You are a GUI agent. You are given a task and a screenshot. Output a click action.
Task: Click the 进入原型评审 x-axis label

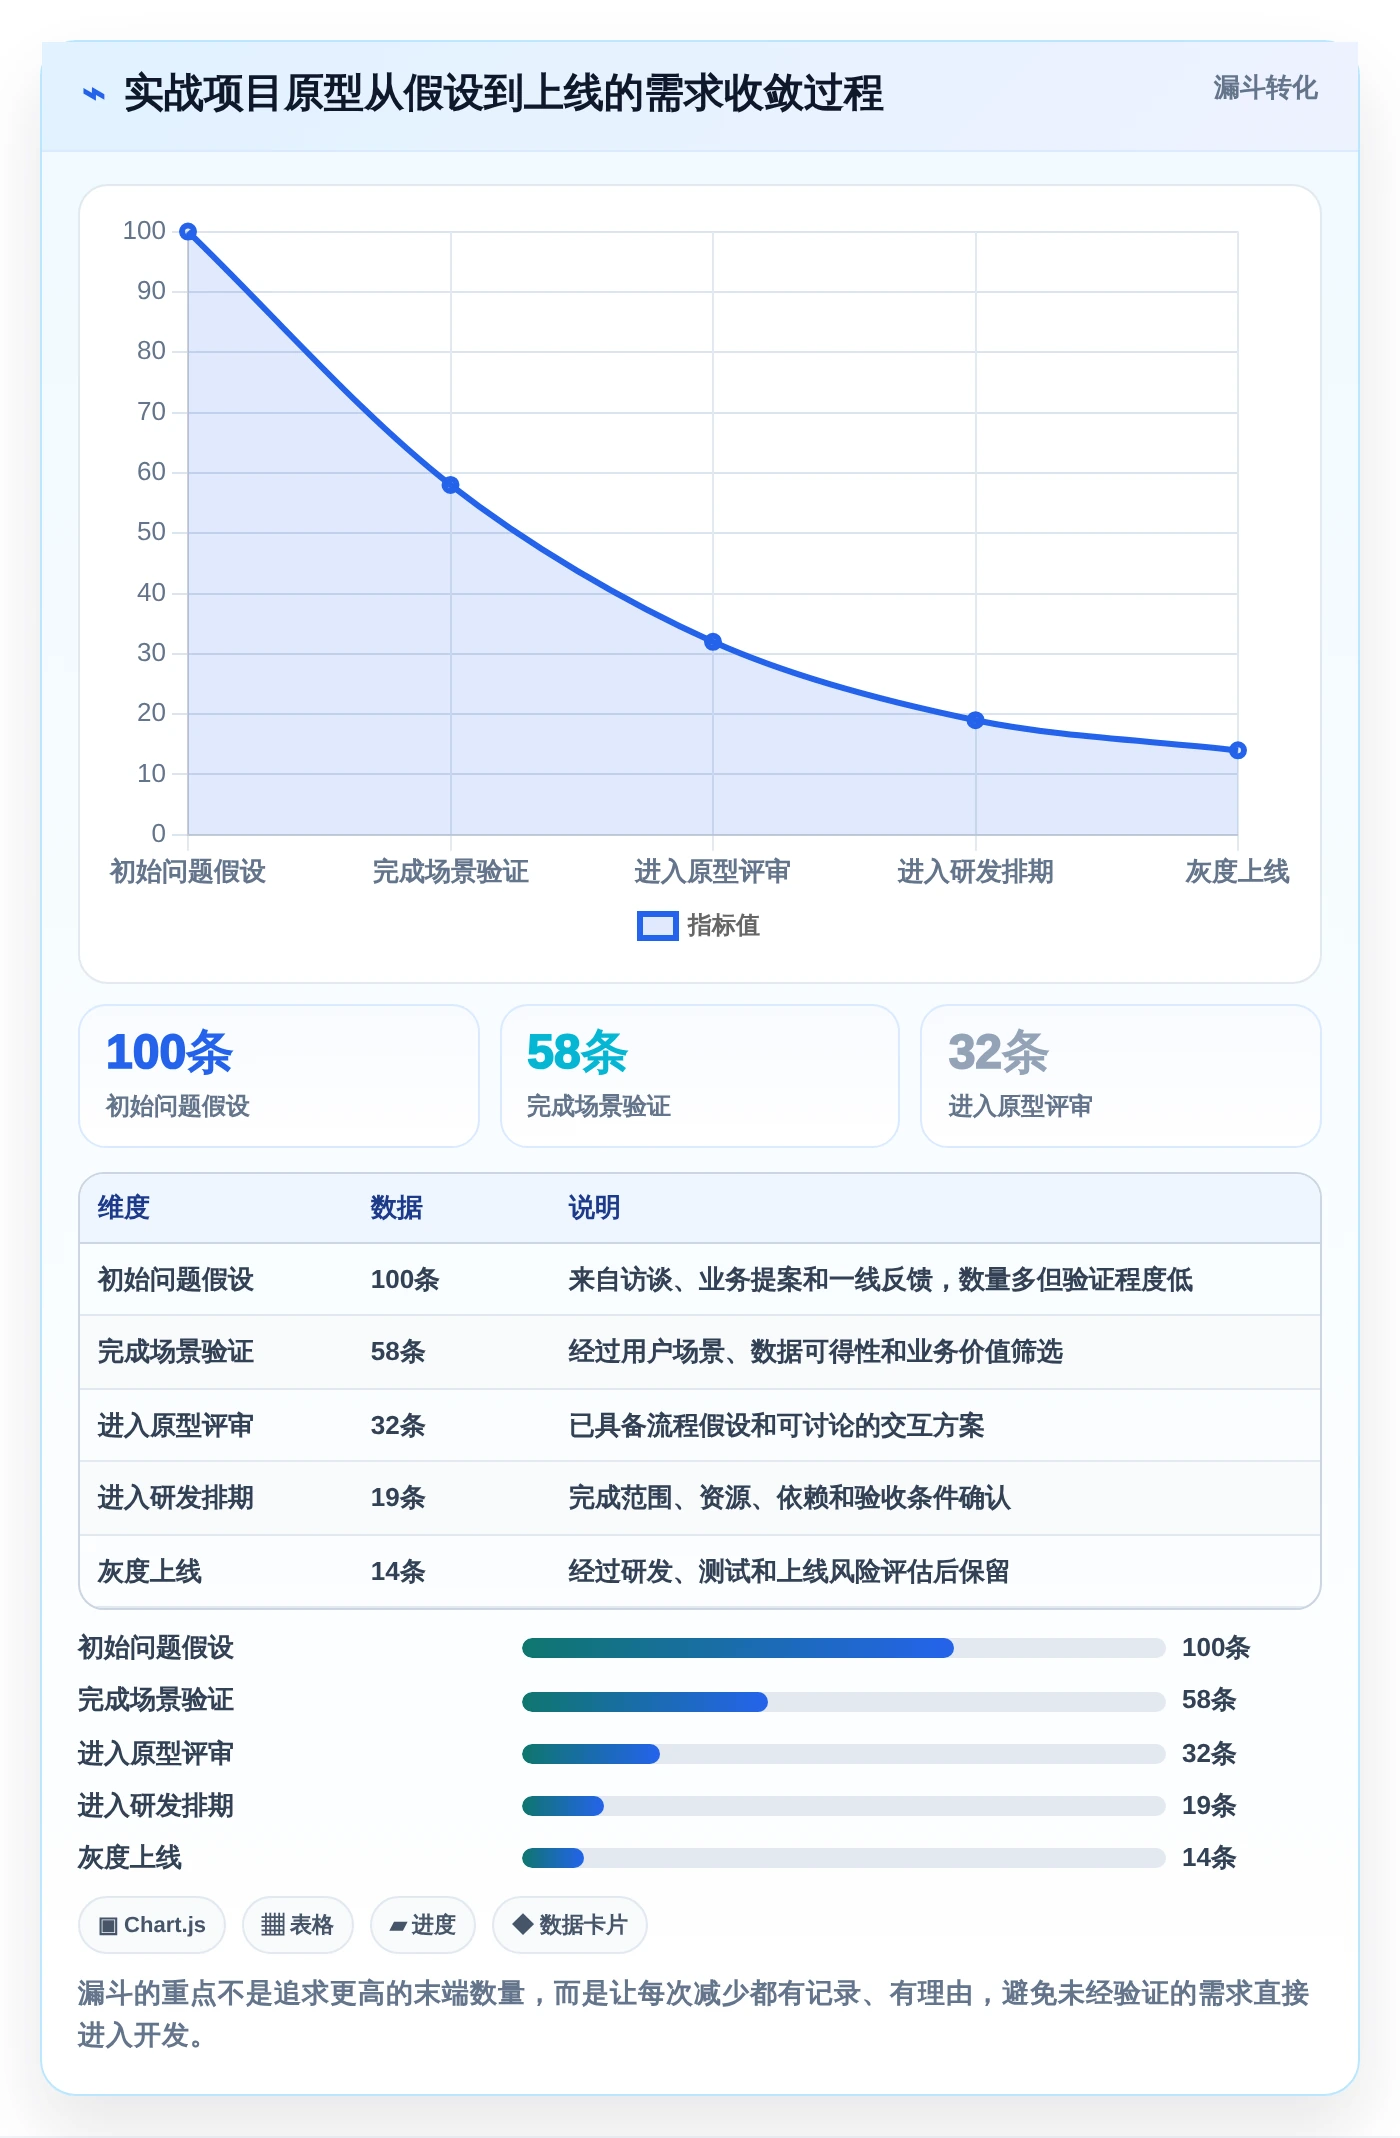click(713, 872)
